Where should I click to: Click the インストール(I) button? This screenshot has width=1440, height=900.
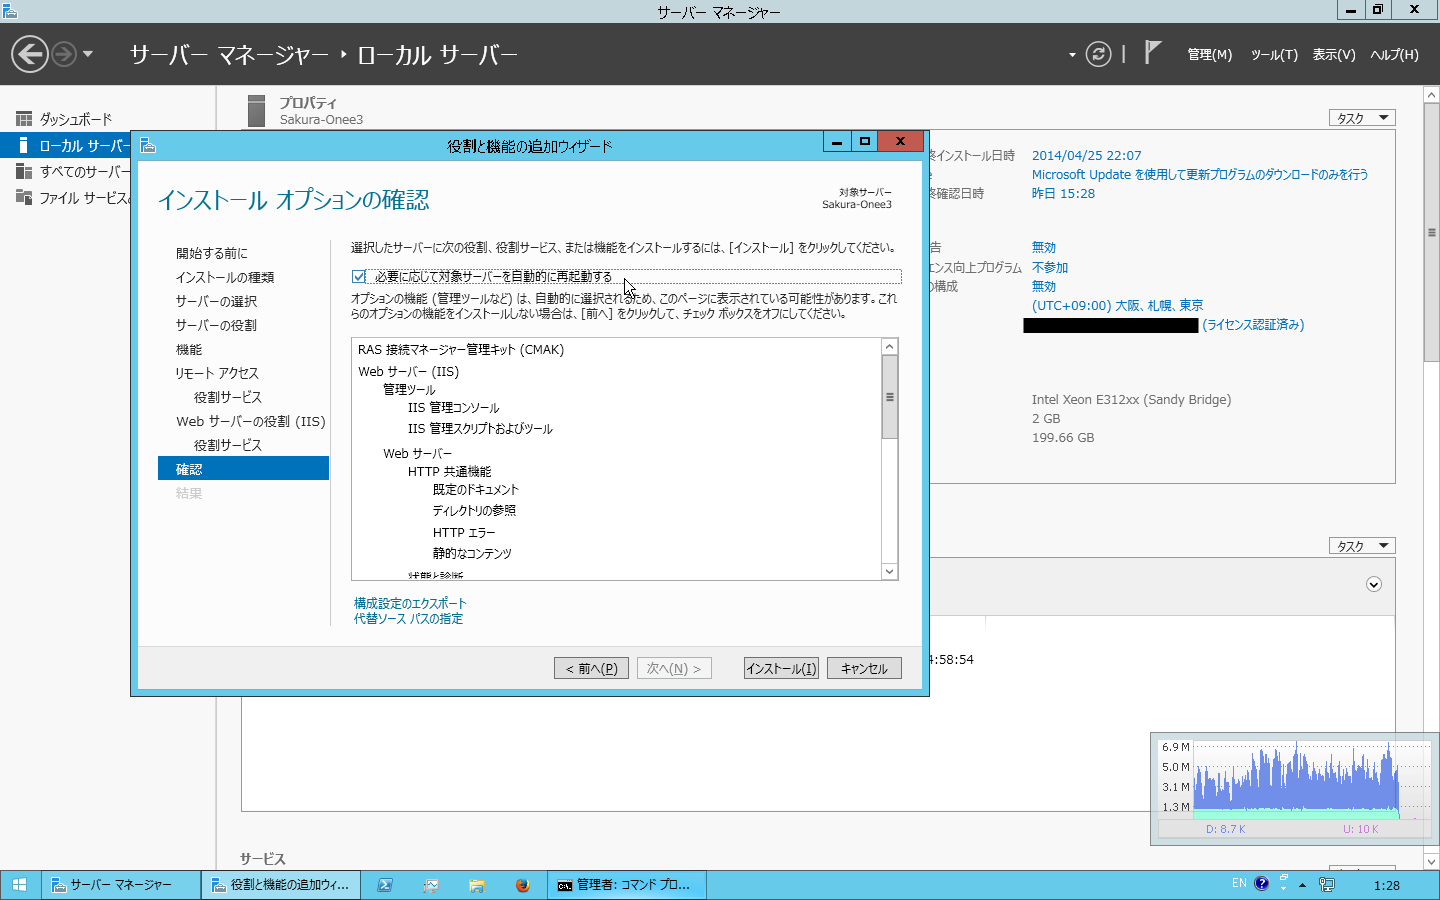click(x=781, y=668)
